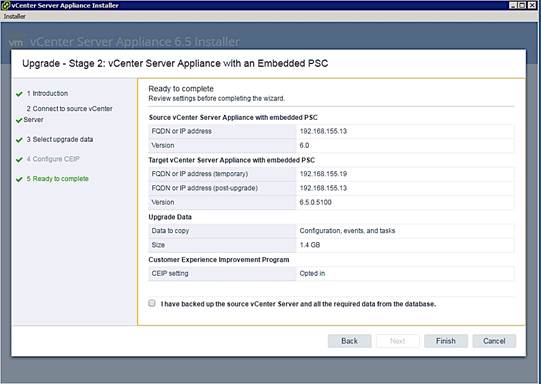The image size is (541, 384).
Task: Select step 3 Select upgrade data
Action: tap(60, 139)
